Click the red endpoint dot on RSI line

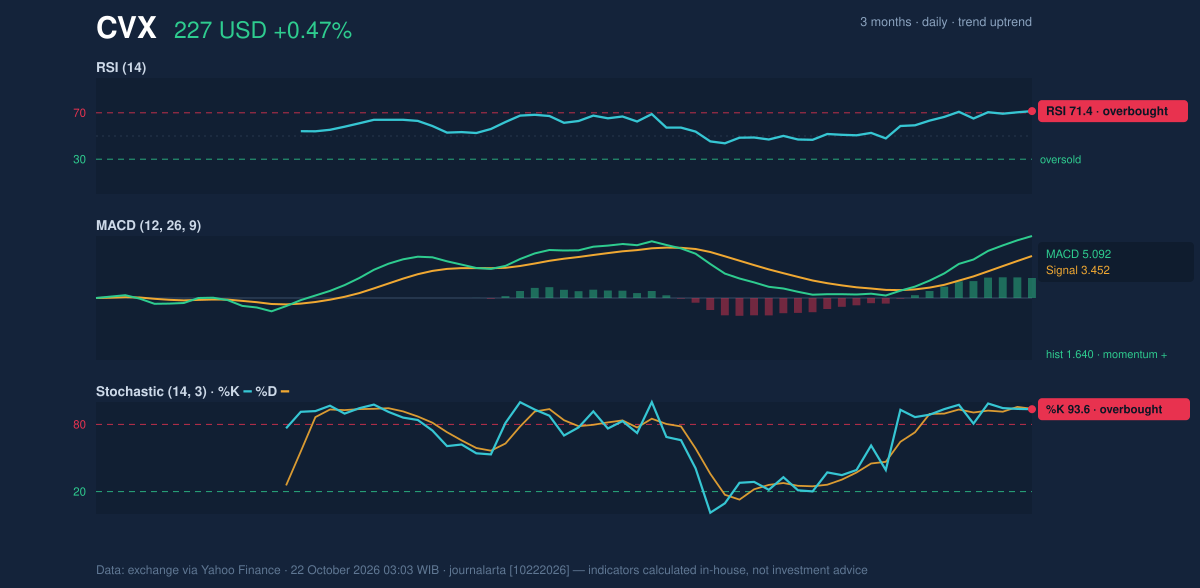click(x=1032, y=111)
